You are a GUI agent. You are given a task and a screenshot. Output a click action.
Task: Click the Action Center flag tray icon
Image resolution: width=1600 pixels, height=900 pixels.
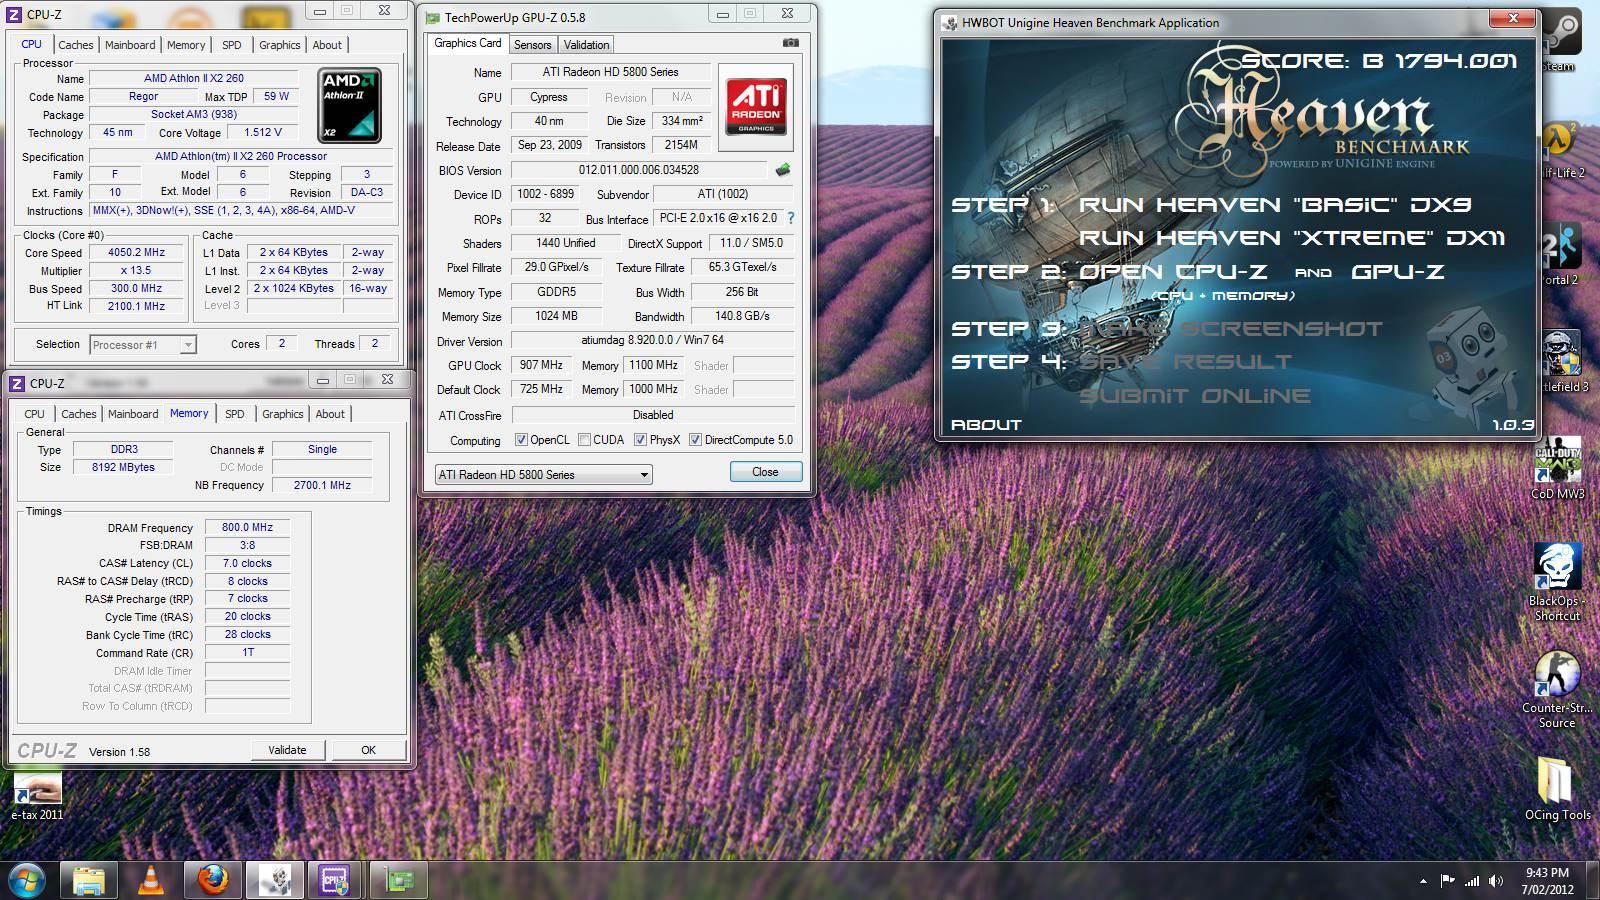click(1447, 881)
